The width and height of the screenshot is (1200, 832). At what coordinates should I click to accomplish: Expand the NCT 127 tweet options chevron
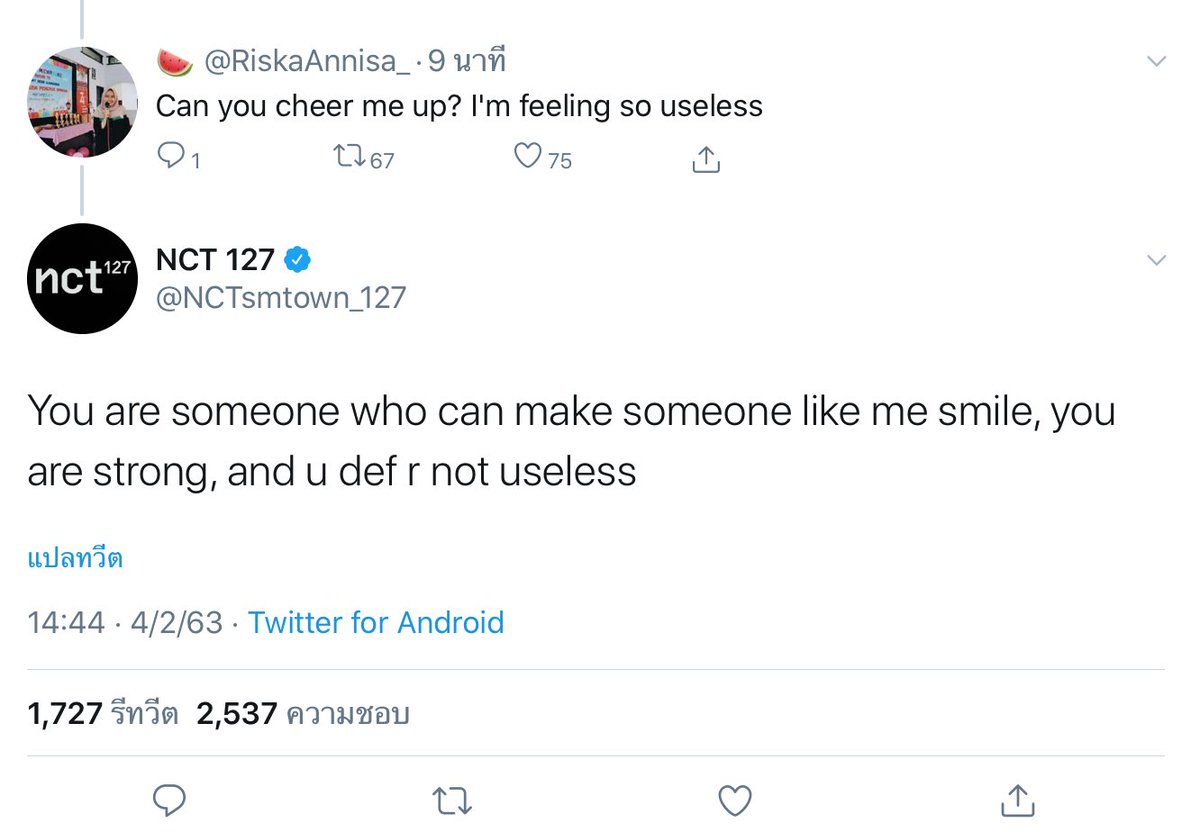1156,261
